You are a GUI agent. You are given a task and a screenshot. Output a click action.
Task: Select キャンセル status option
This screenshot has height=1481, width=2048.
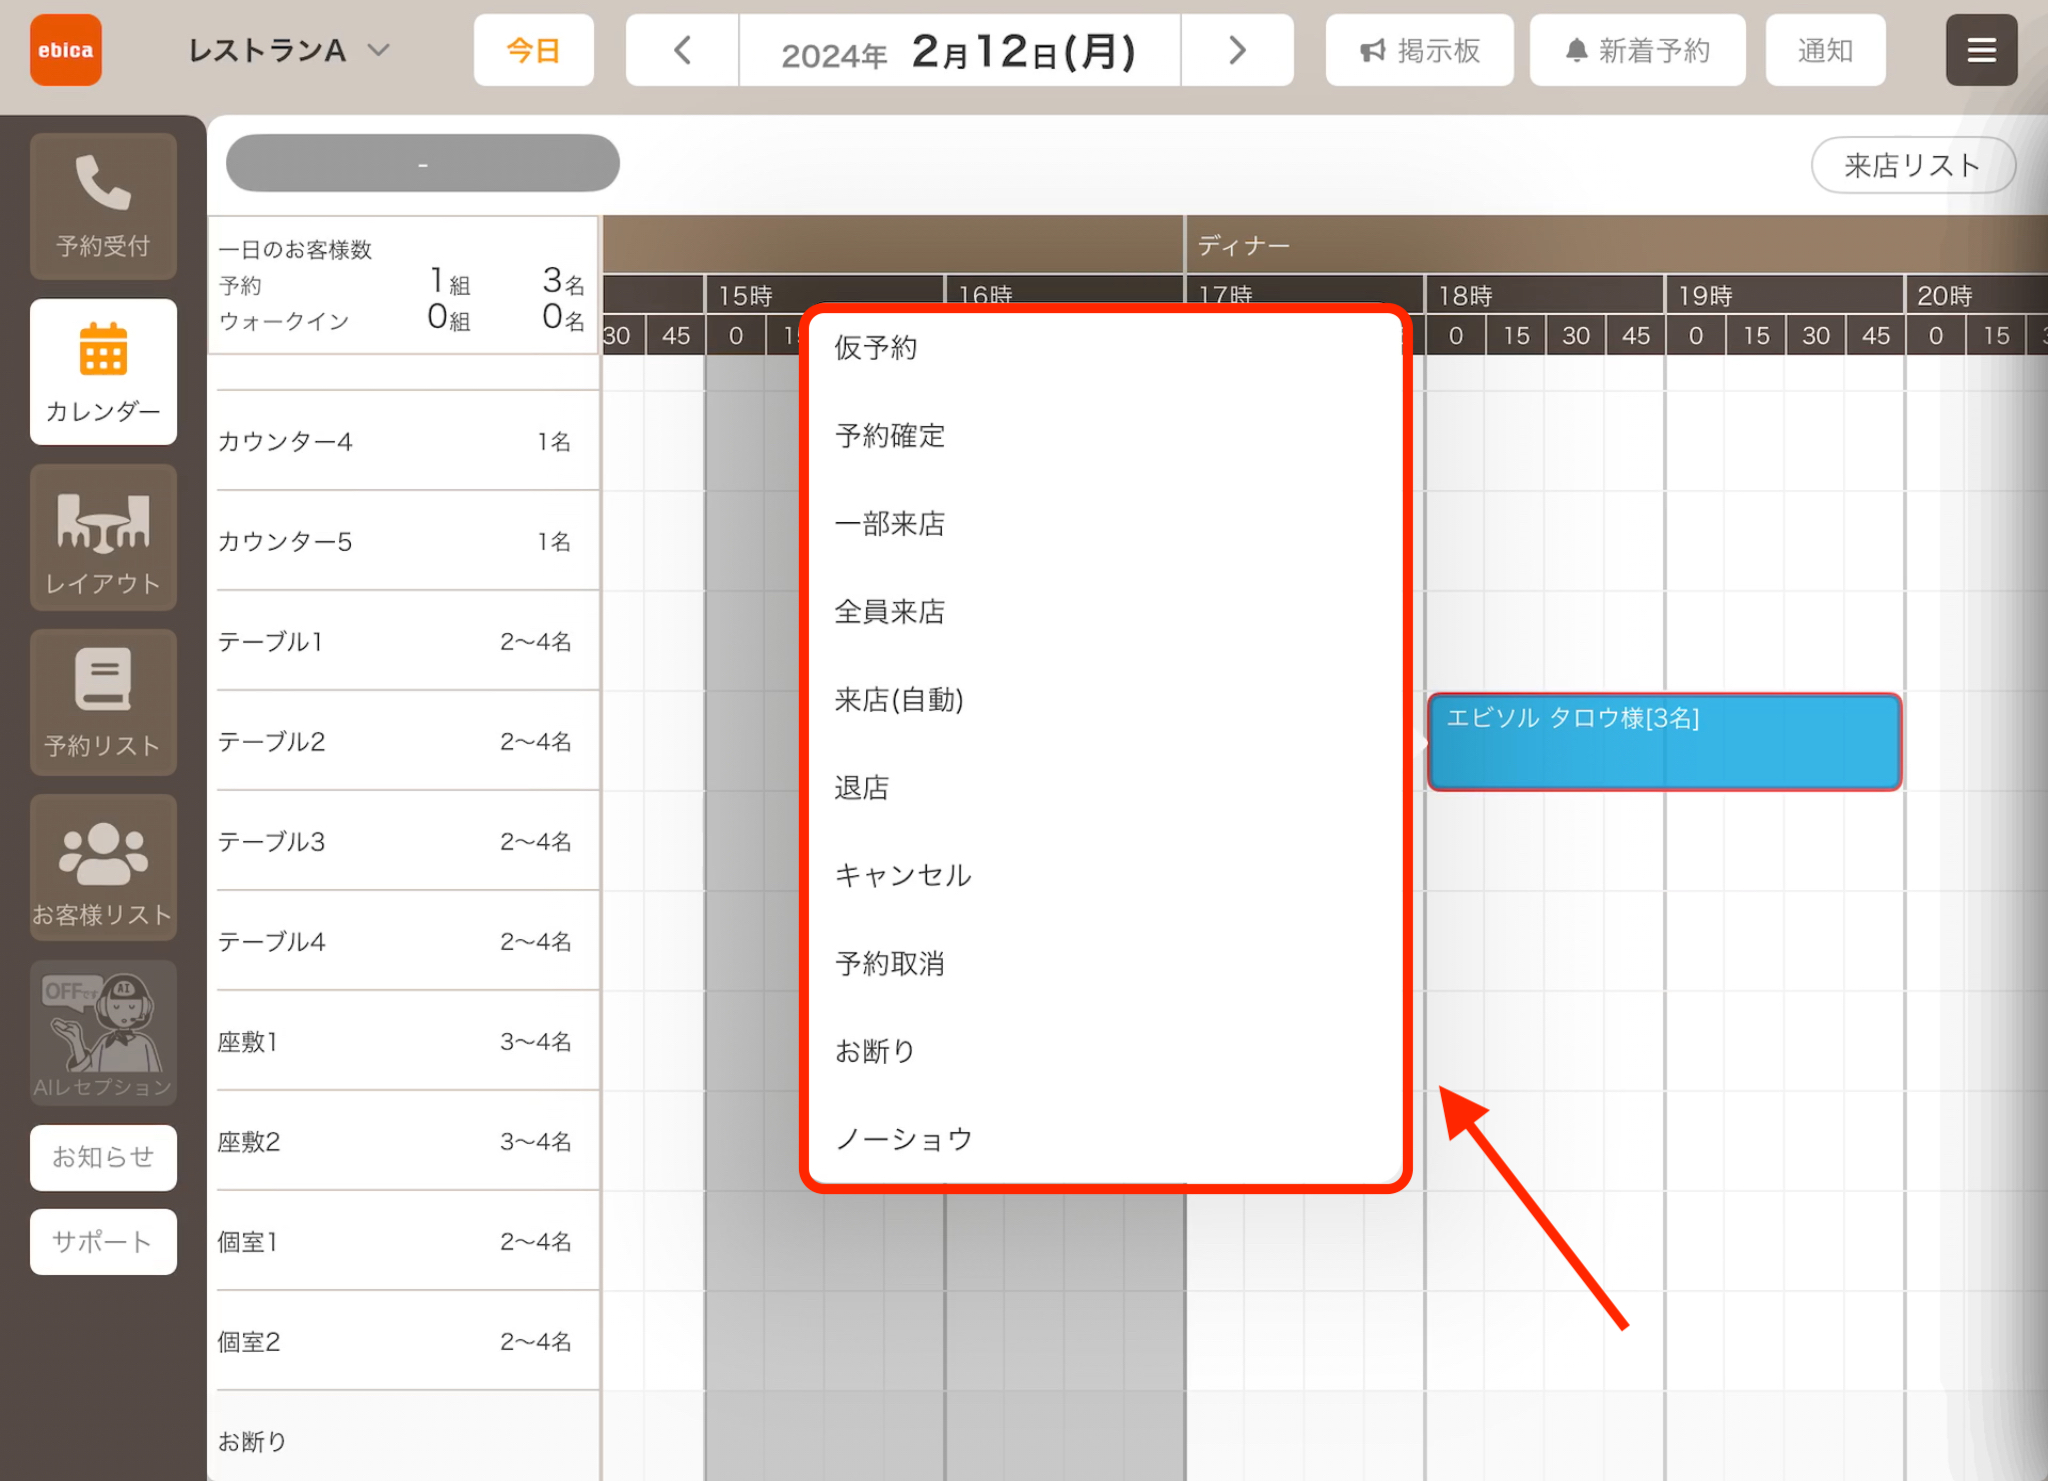1104,876
